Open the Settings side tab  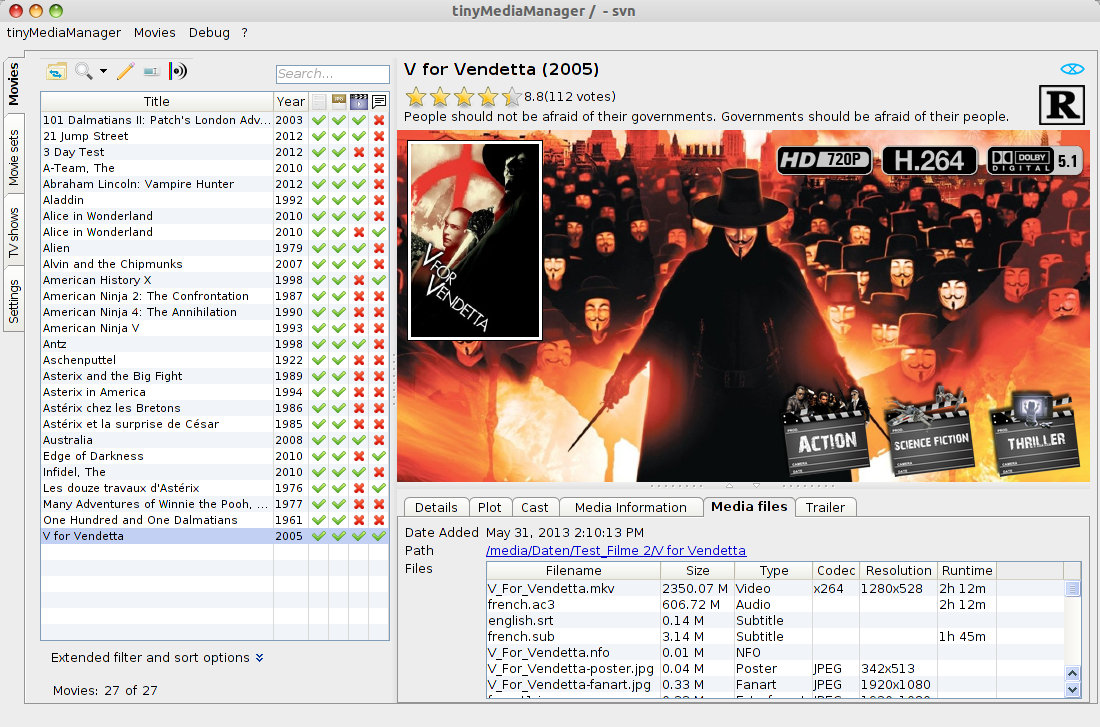click(13, 302)
